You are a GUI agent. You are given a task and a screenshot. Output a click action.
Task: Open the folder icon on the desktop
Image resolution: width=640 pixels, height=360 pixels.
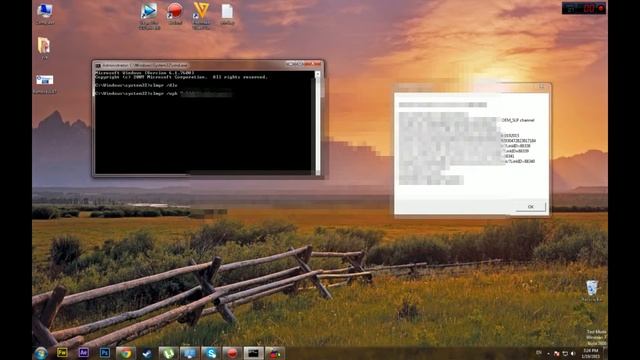pyautogui.click(x=44, y=48)
